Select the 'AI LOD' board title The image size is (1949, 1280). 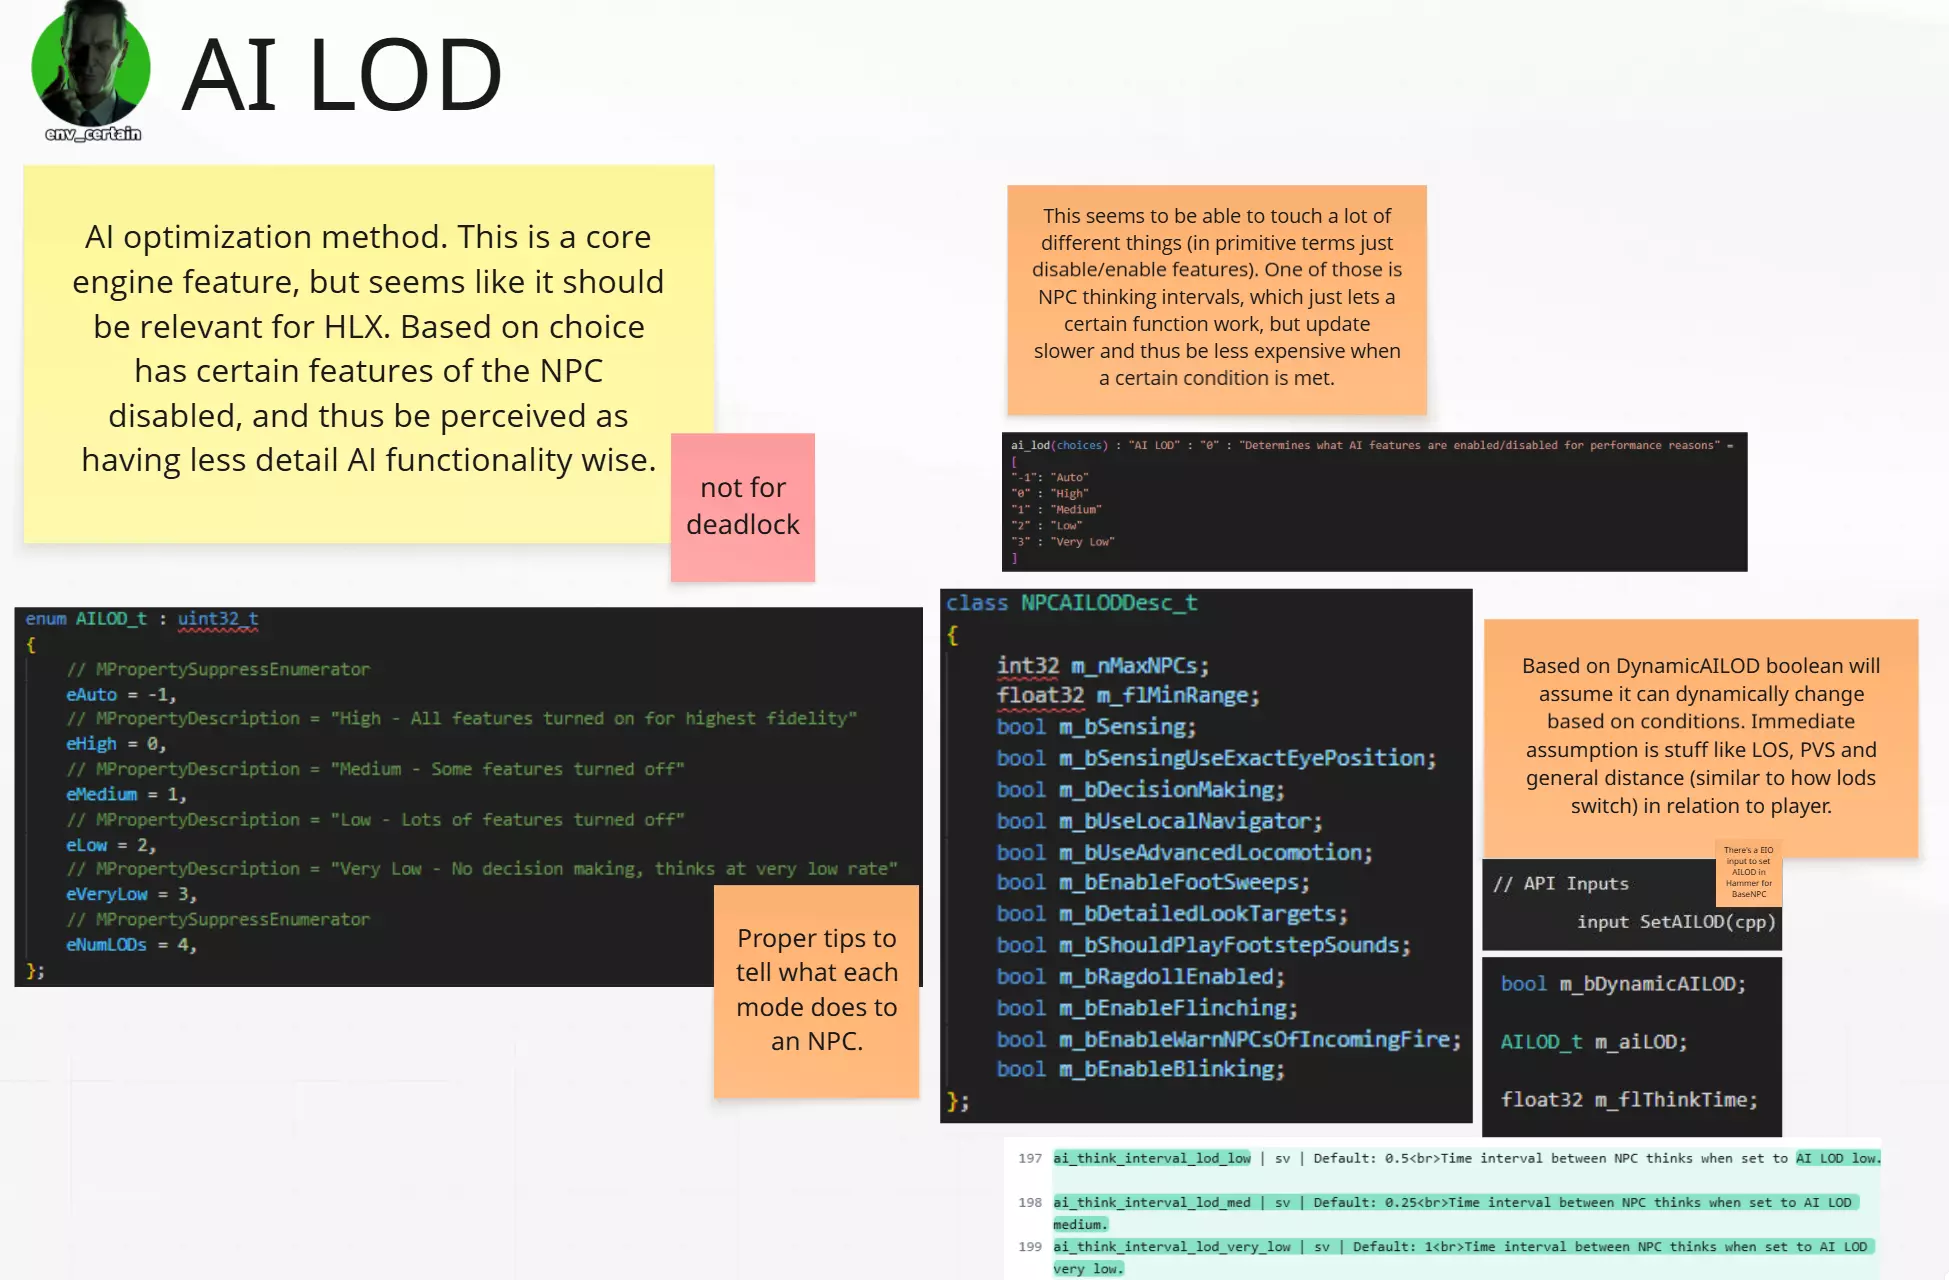[x=342, y=75]
